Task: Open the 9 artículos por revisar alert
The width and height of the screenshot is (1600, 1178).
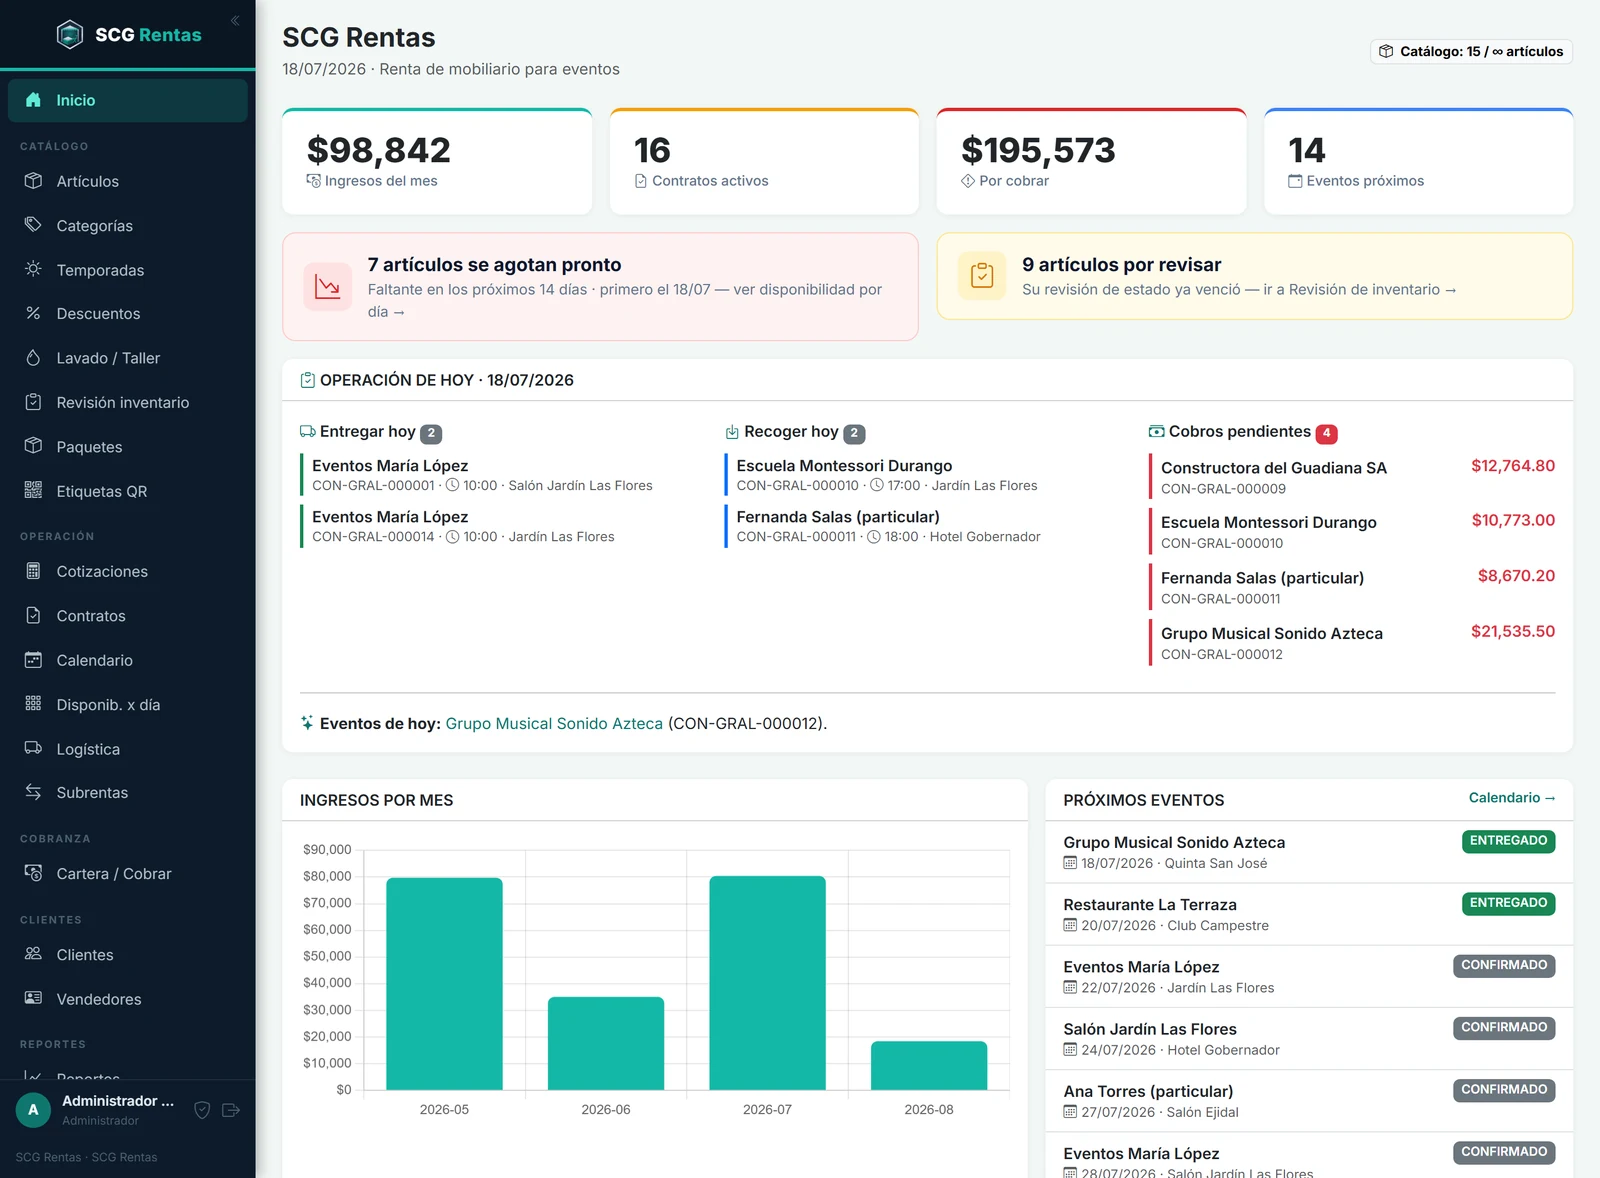Action: 1254,276
